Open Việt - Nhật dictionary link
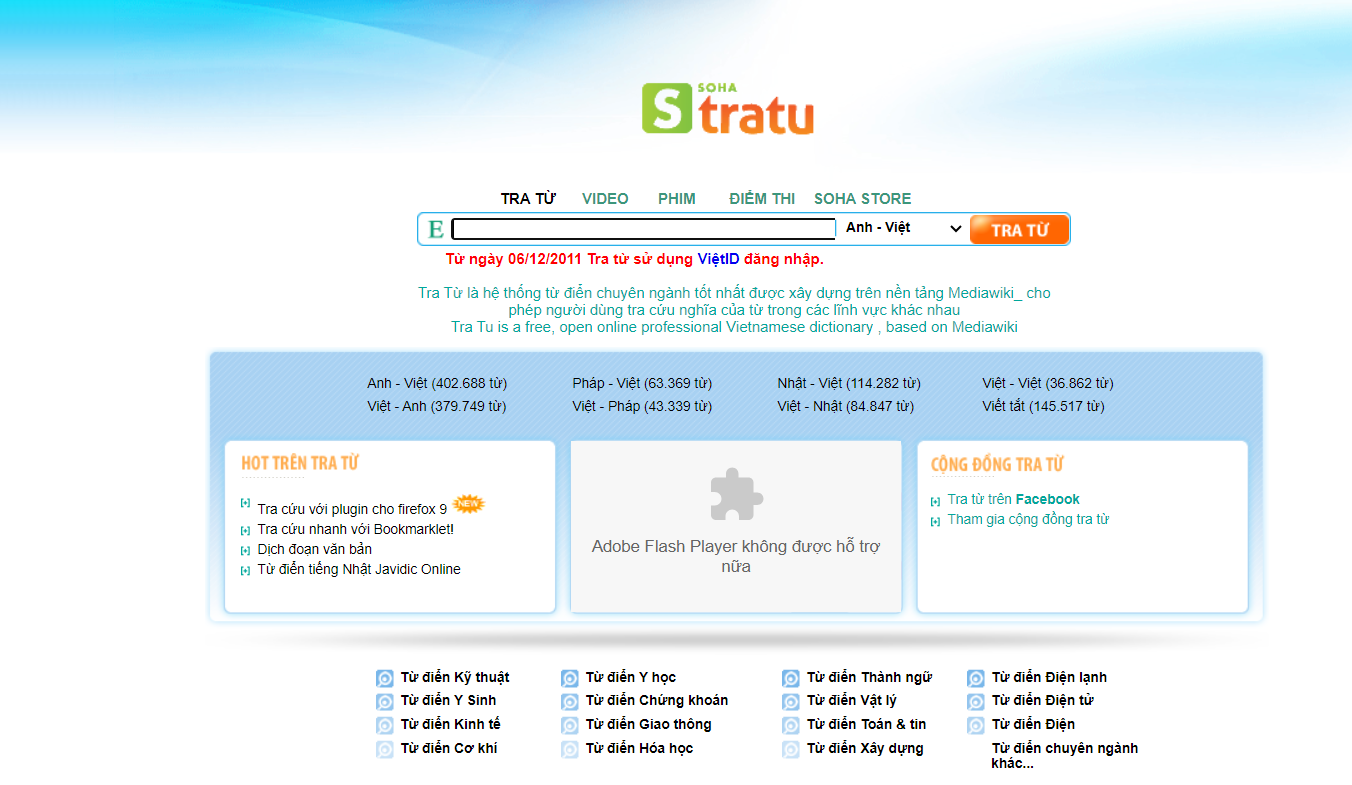The height and width of the screenshot is (785, 1352). (x=846, y=406)
